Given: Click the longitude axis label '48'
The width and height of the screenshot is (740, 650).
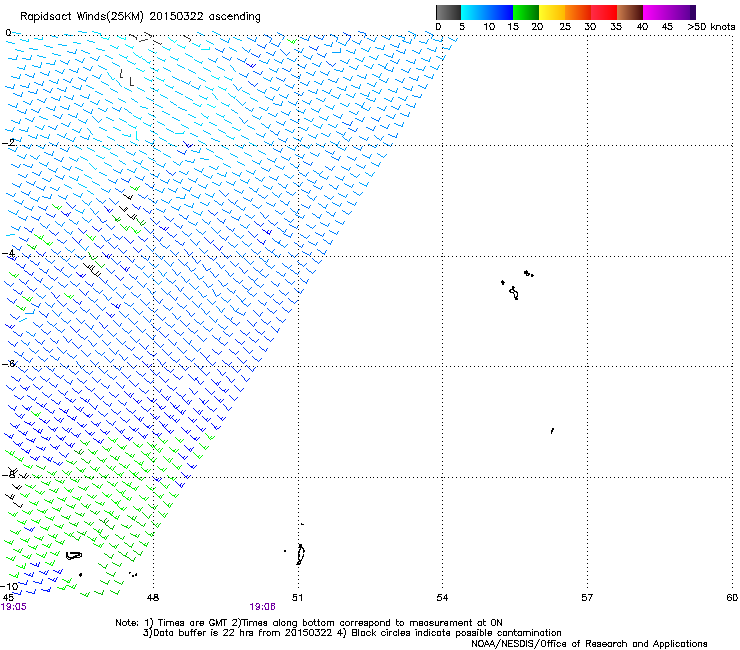Looking at the screenshot, I should click(153, 598).
